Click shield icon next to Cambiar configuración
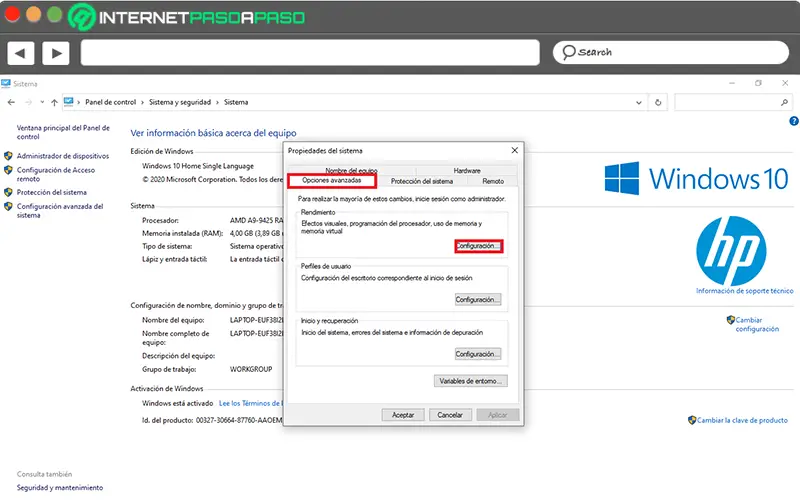This screenshot has height=500, width=800. pyautogui.click(x=731, y=320)
